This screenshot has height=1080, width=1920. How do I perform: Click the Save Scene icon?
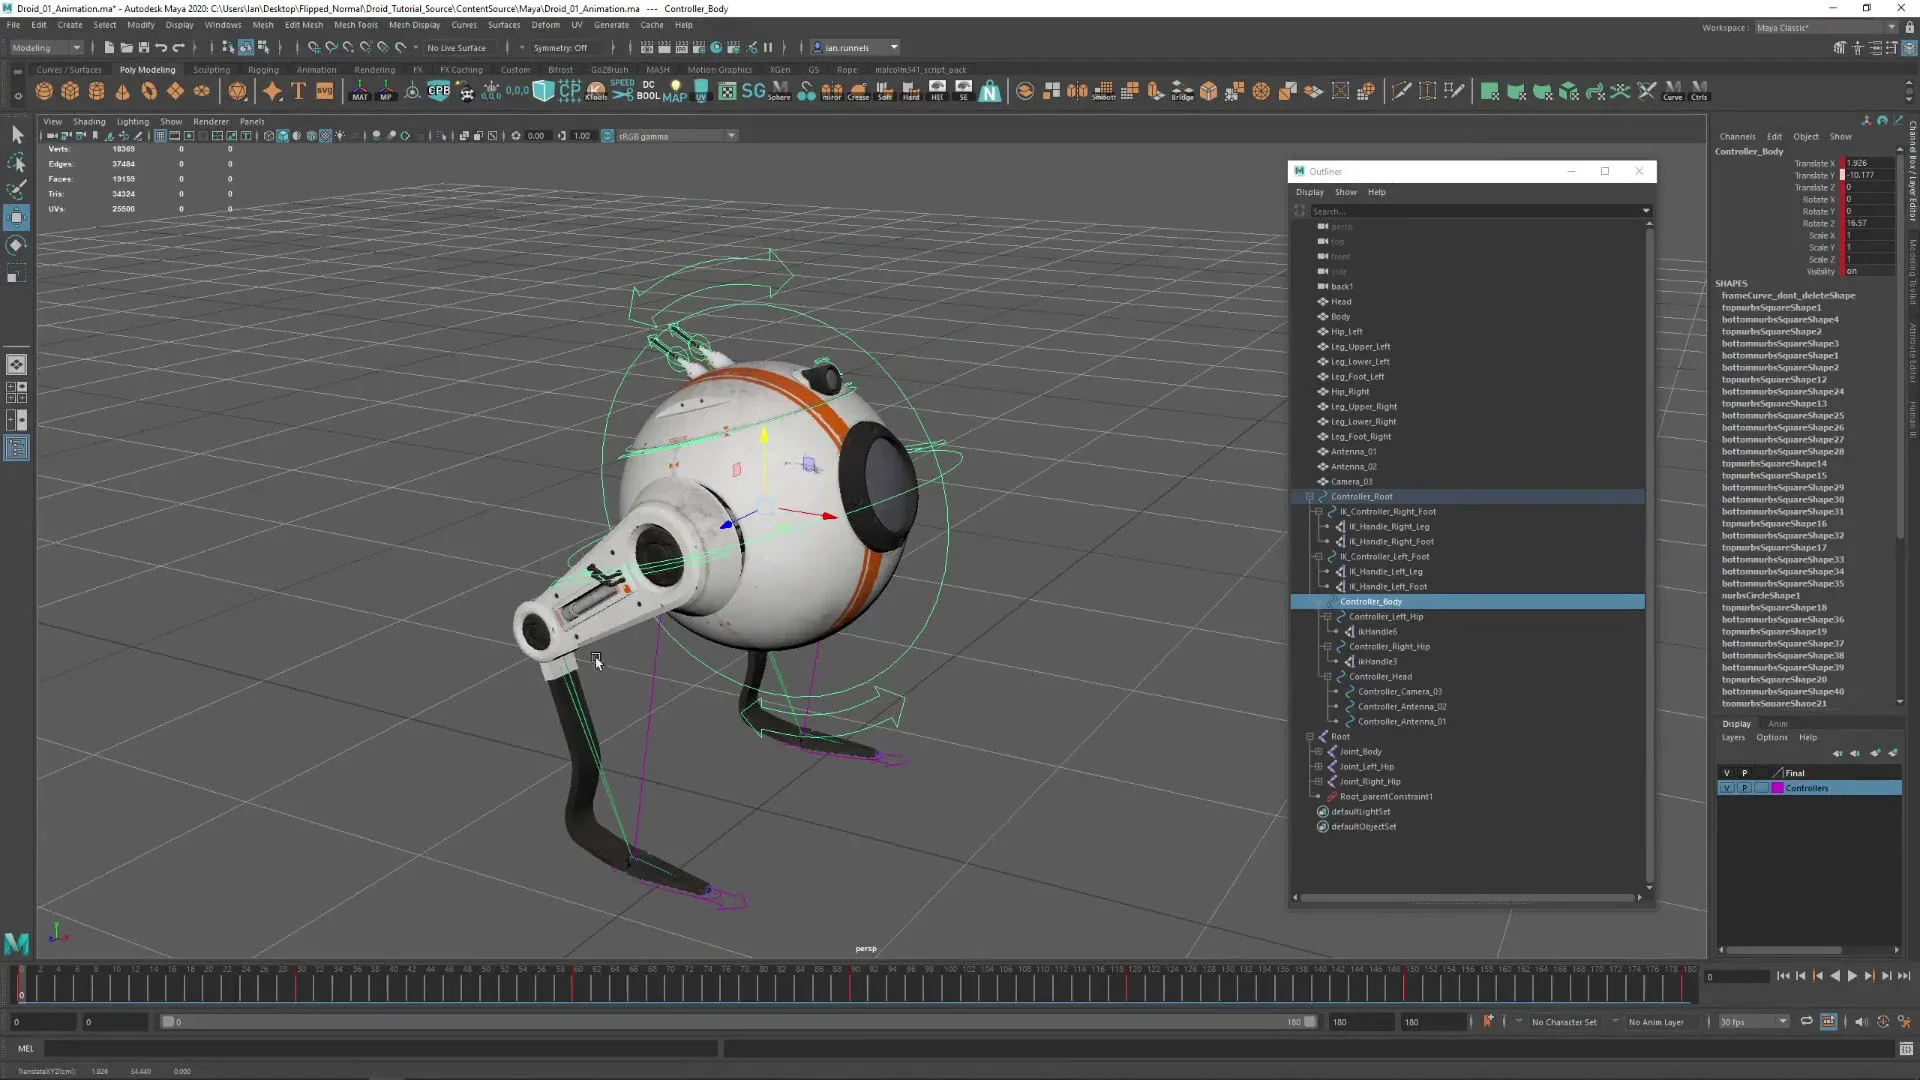tap(143, 47)
